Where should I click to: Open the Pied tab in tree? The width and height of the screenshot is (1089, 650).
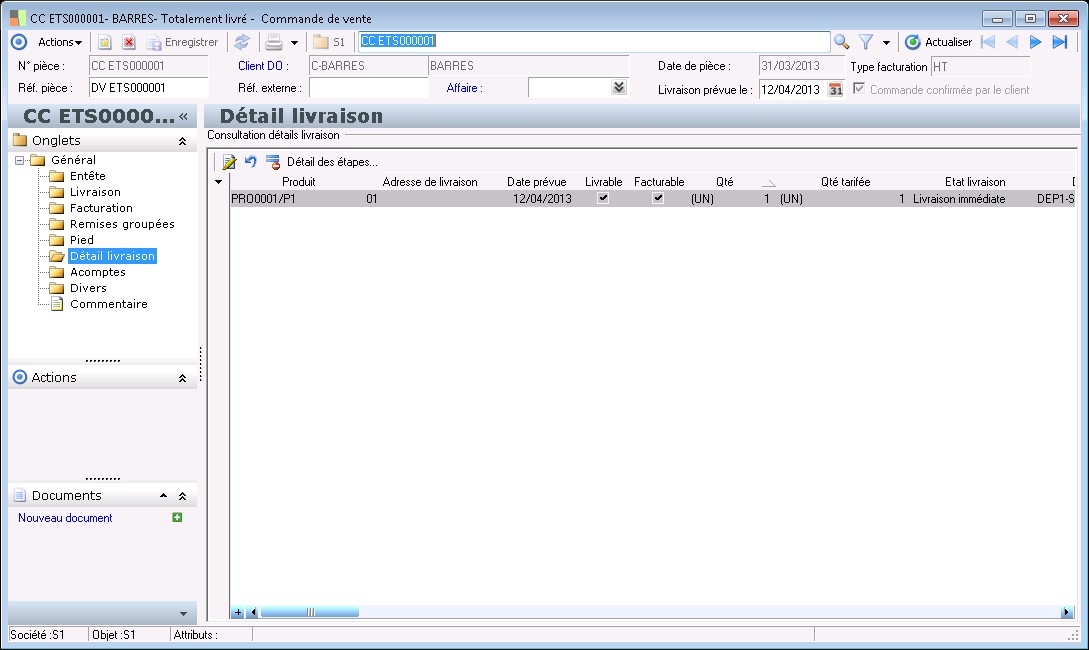(x=81, y=240)
